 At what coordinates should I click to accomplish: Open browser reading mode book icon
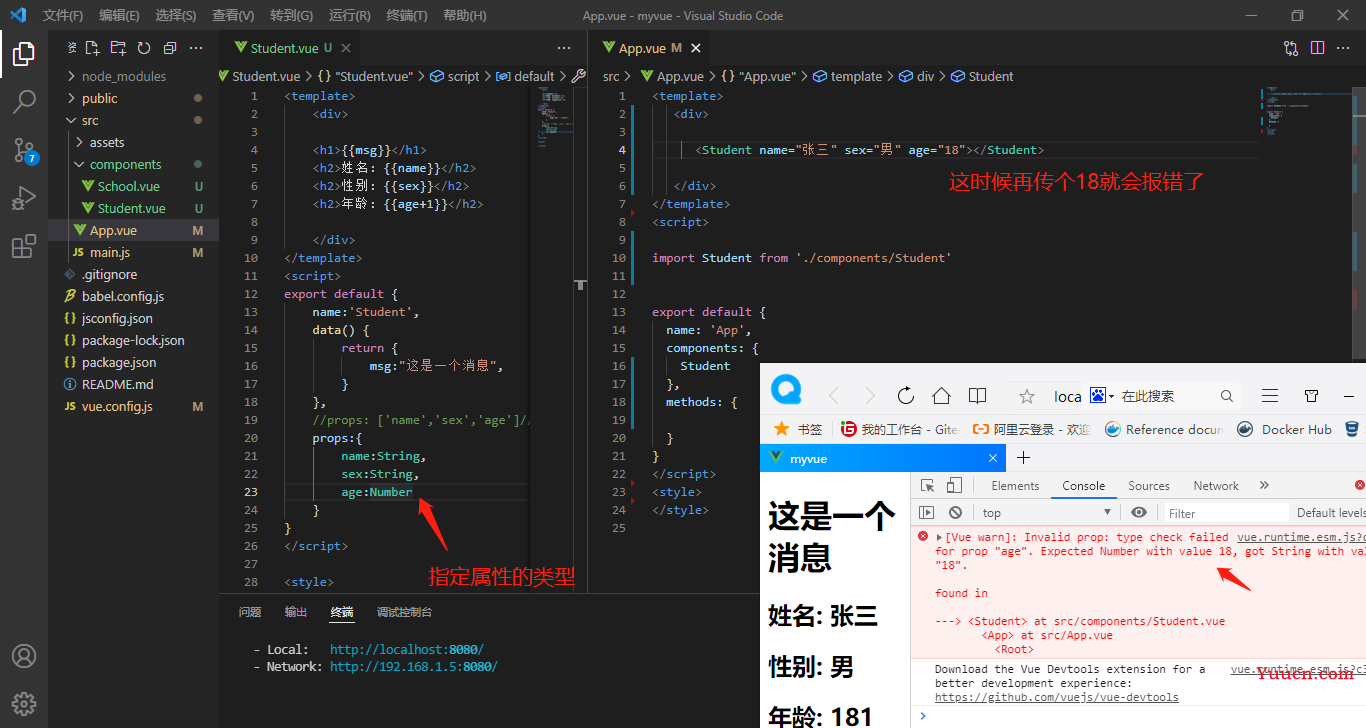(977, 395)
